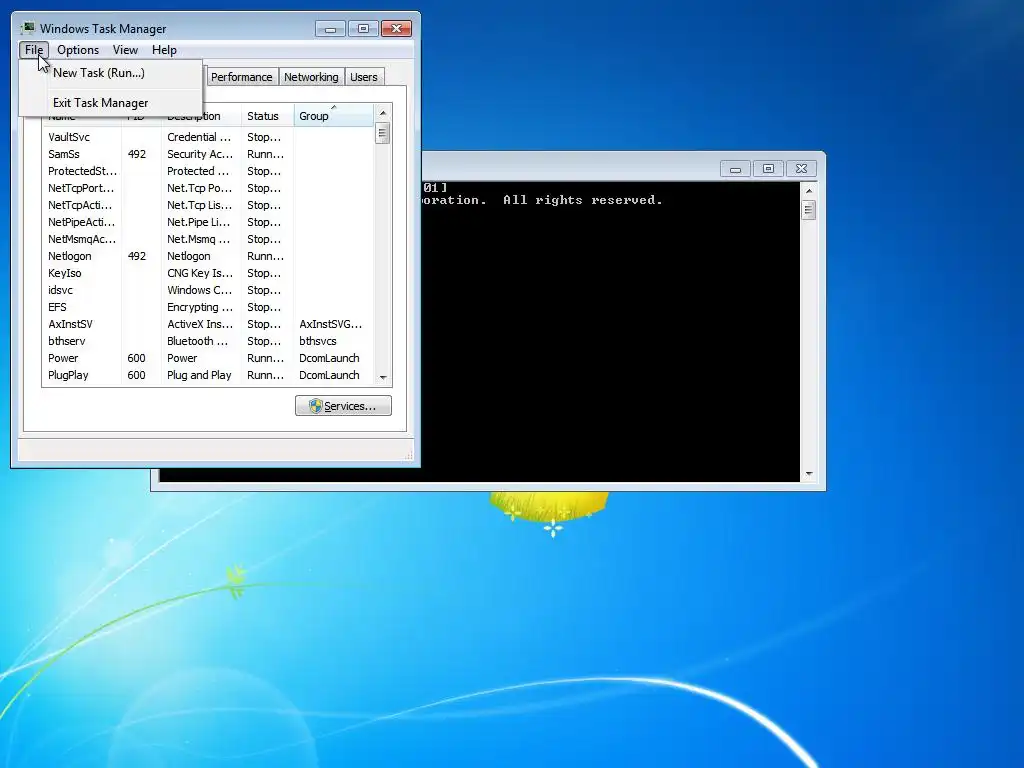Close the Task Manager window
Image resolution: width=1024 pixels, height=768 pixels.
396,29
